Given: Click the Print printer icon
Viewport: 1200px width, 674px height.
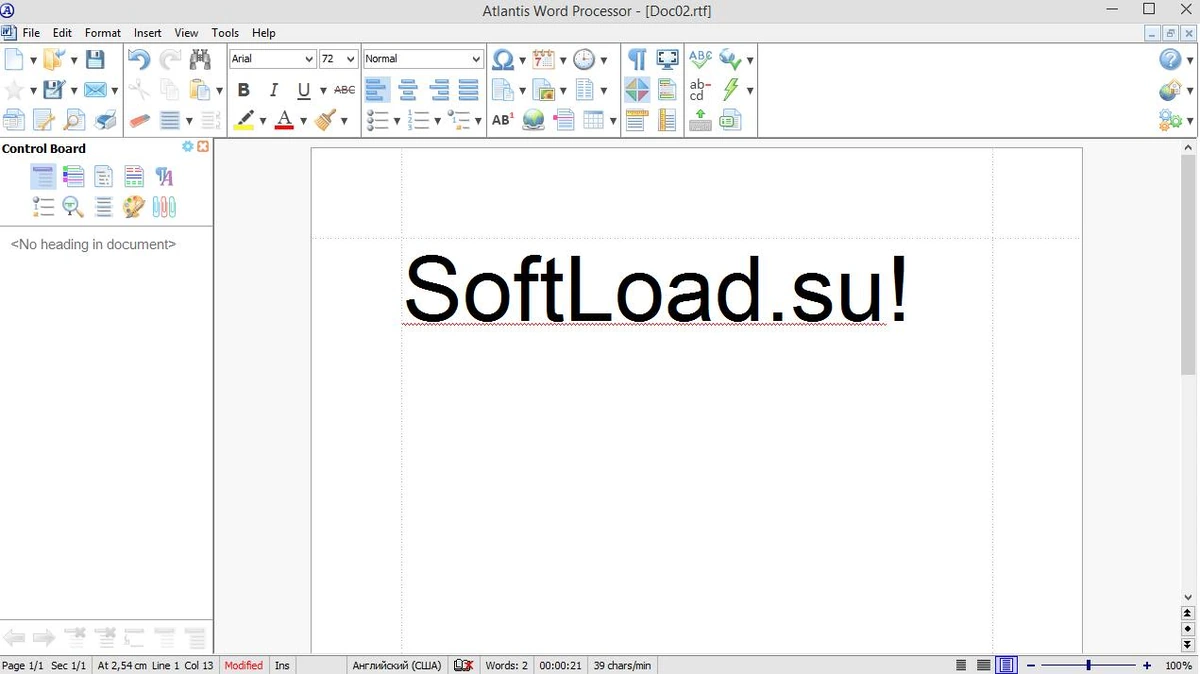Looking at the screenshot, I should pos(105,120).
